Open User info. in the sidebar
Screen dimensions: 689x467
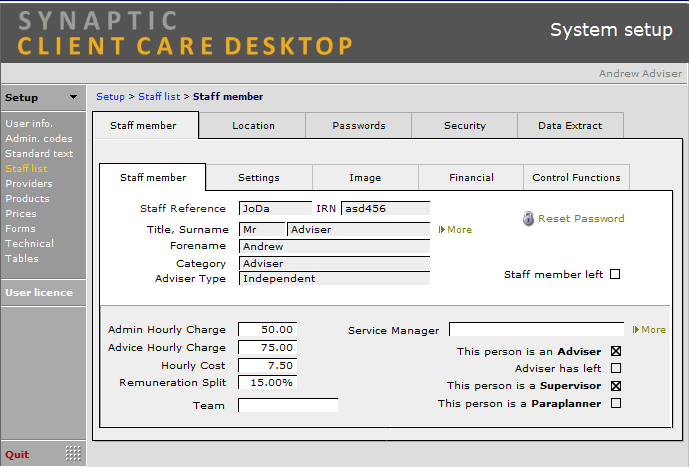coord(29,123)
